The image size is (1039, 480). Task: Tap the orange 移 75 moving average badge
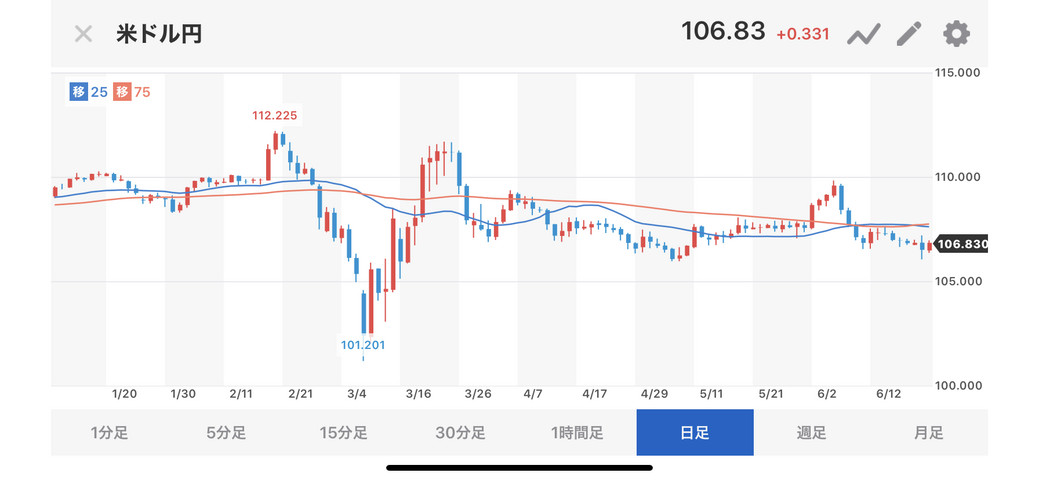tap(132, 92)
